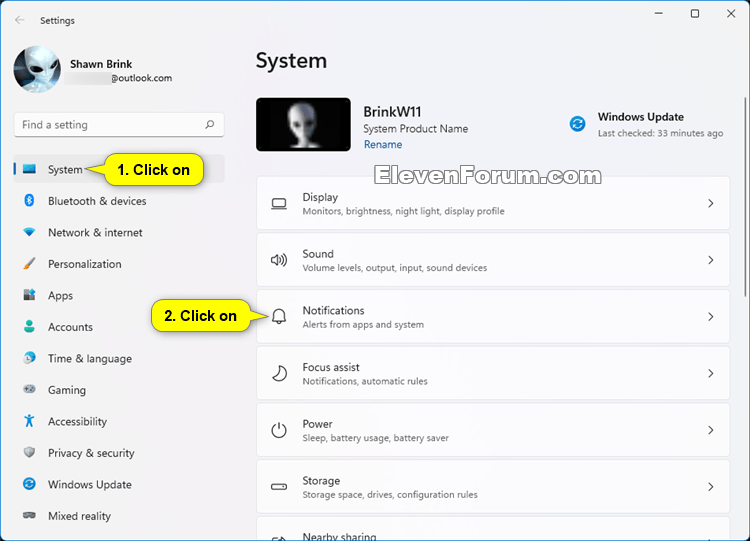Click the Windows Update sync icon at top

point(577,124)
